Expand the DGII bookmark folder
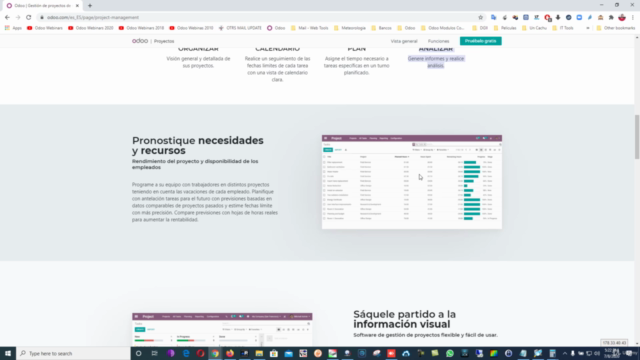 480,28
